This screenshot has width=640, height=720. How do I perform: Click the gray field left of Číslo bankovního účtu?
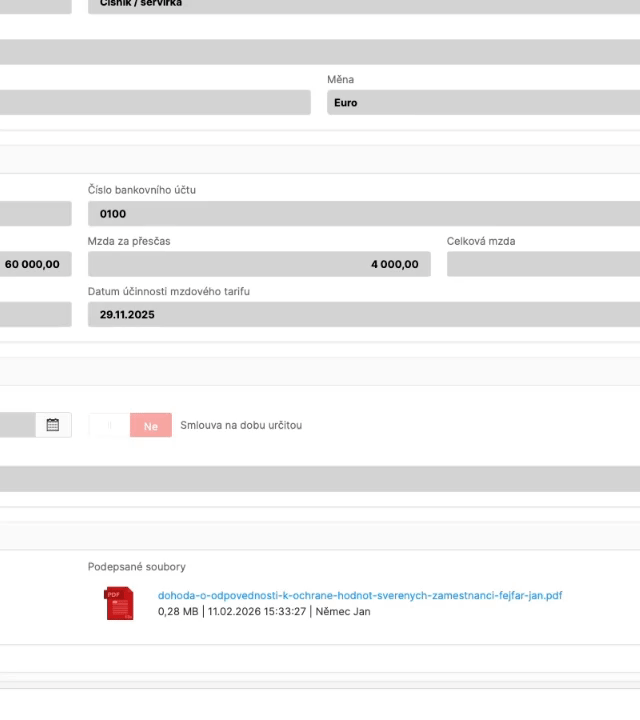35,214
